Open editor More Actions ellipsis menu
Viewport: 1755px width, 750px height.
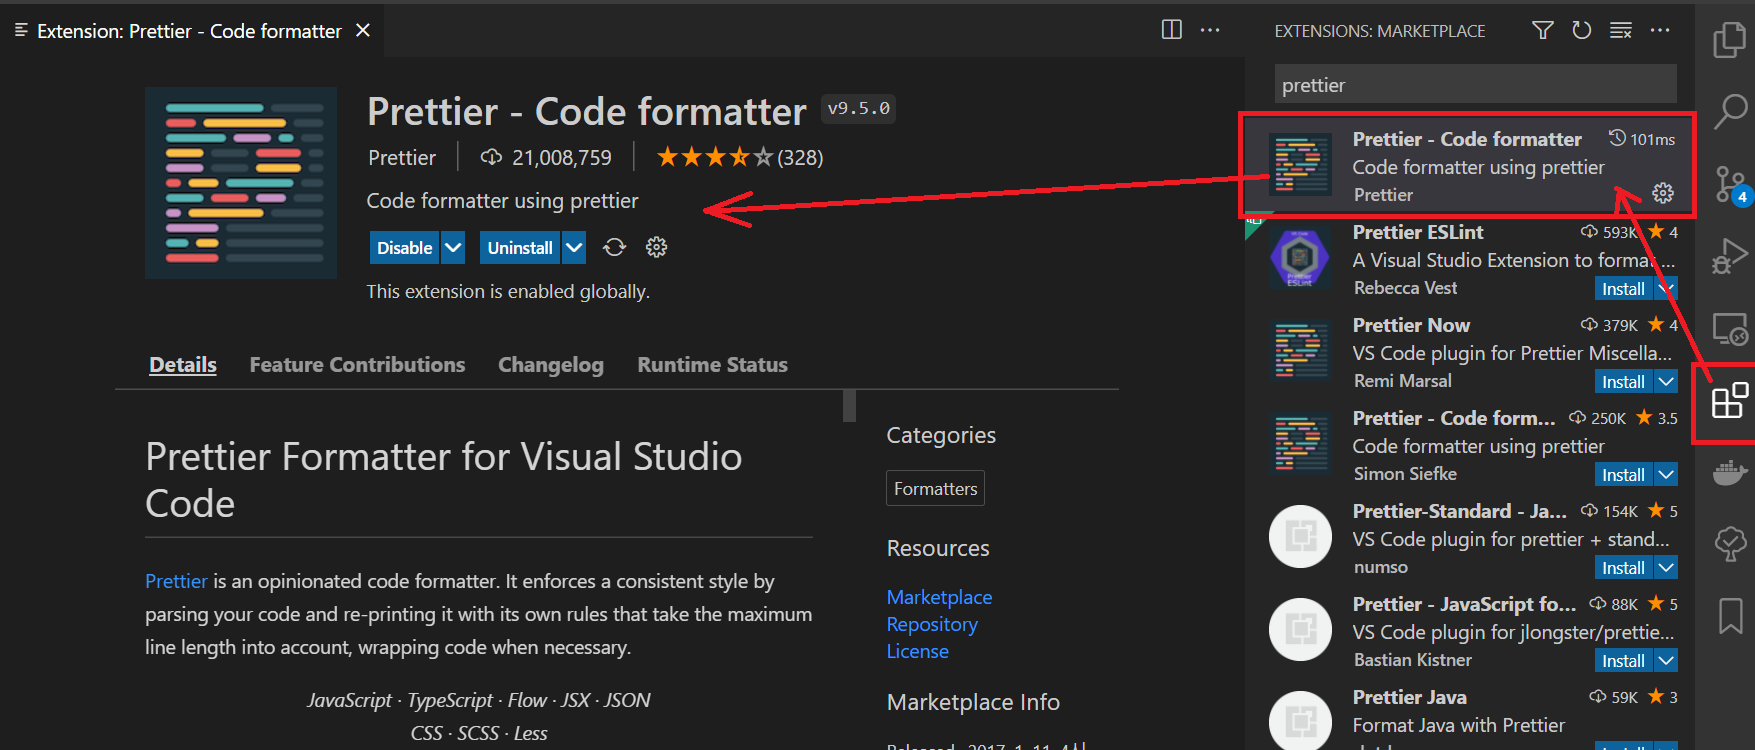(1210, 30)
